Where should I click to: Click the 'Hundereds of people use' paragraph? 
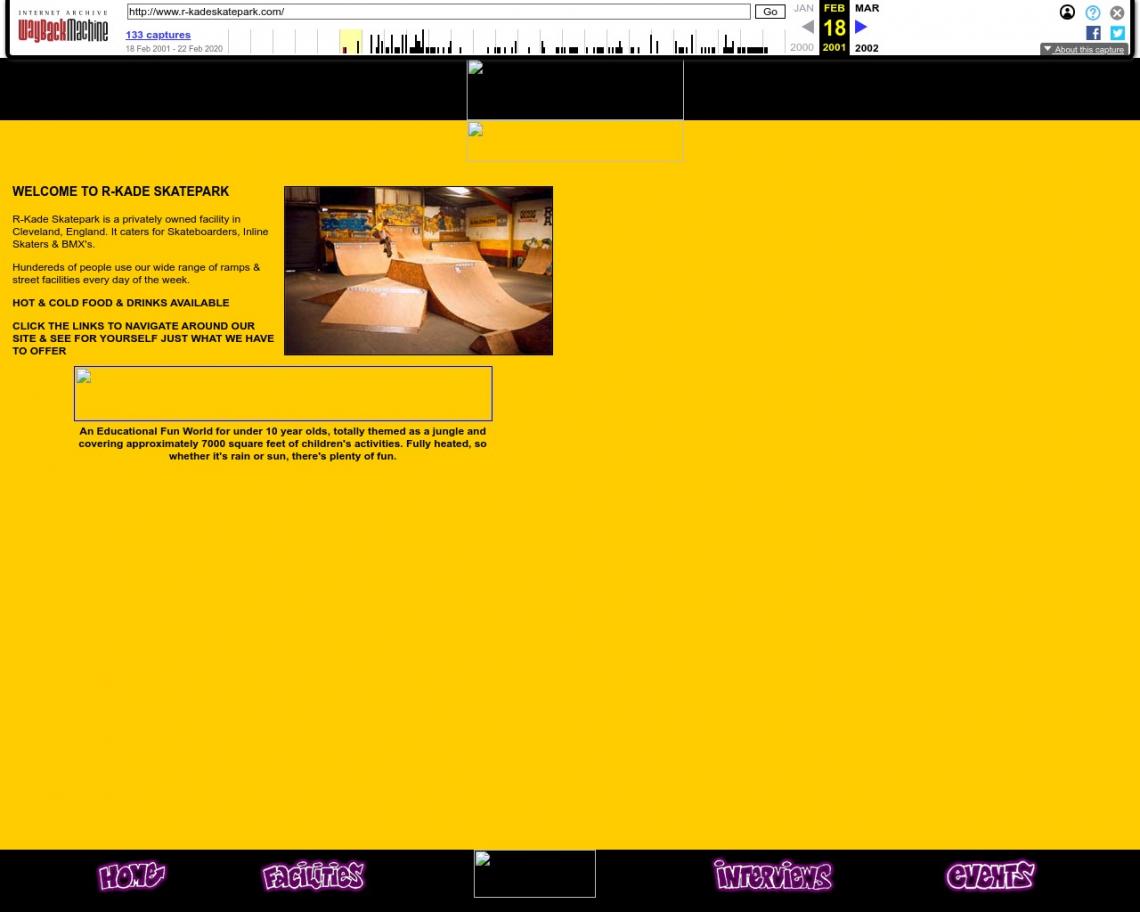tap(136, 273)
